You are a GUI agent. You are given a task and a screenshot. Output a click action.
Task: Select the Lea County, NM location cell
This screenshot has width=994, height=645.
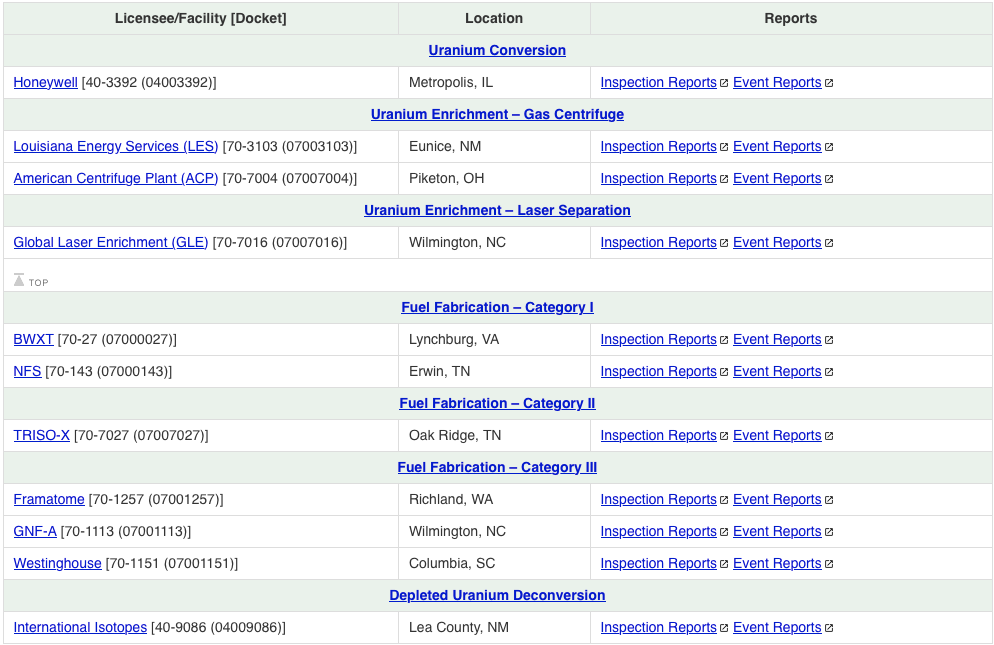[x=494, y=627]
